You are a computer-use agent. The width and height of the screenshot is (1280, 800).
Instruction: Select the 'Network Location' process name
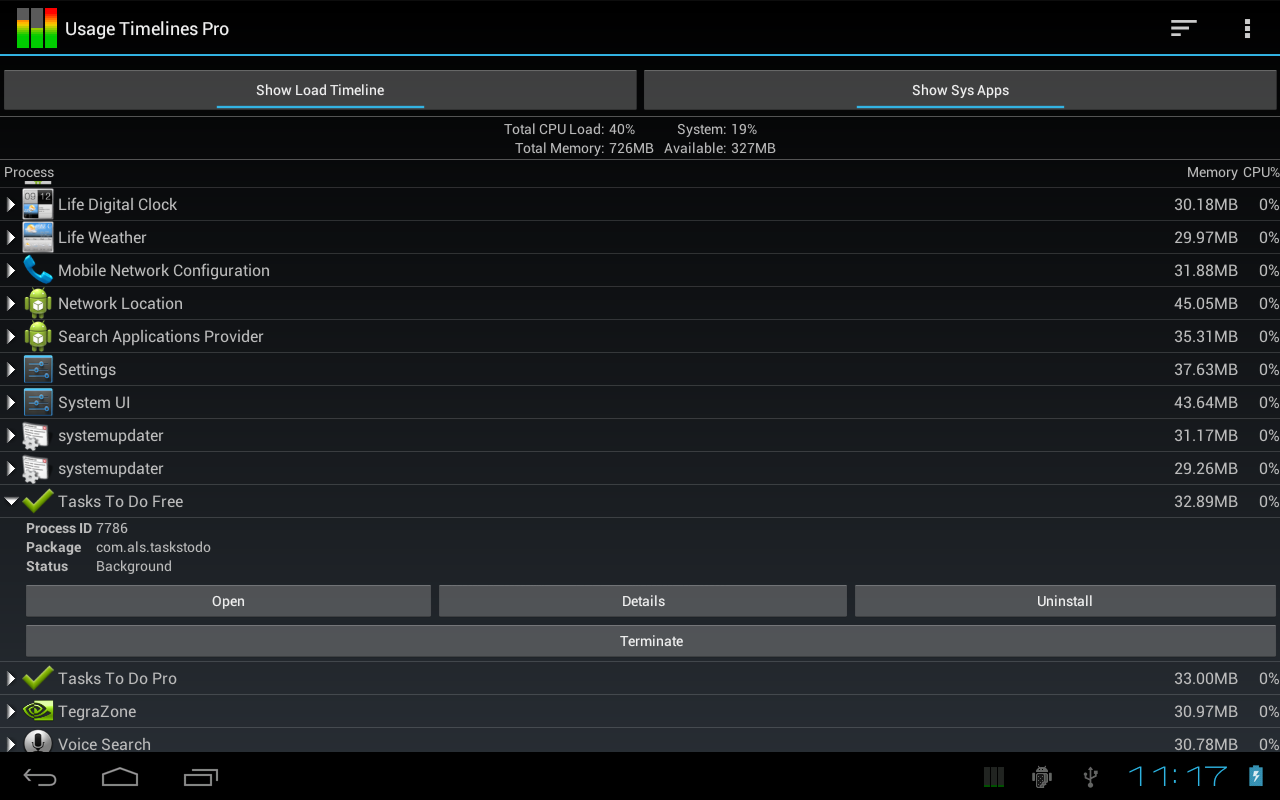pyautogui.click(x=120, y=303)
